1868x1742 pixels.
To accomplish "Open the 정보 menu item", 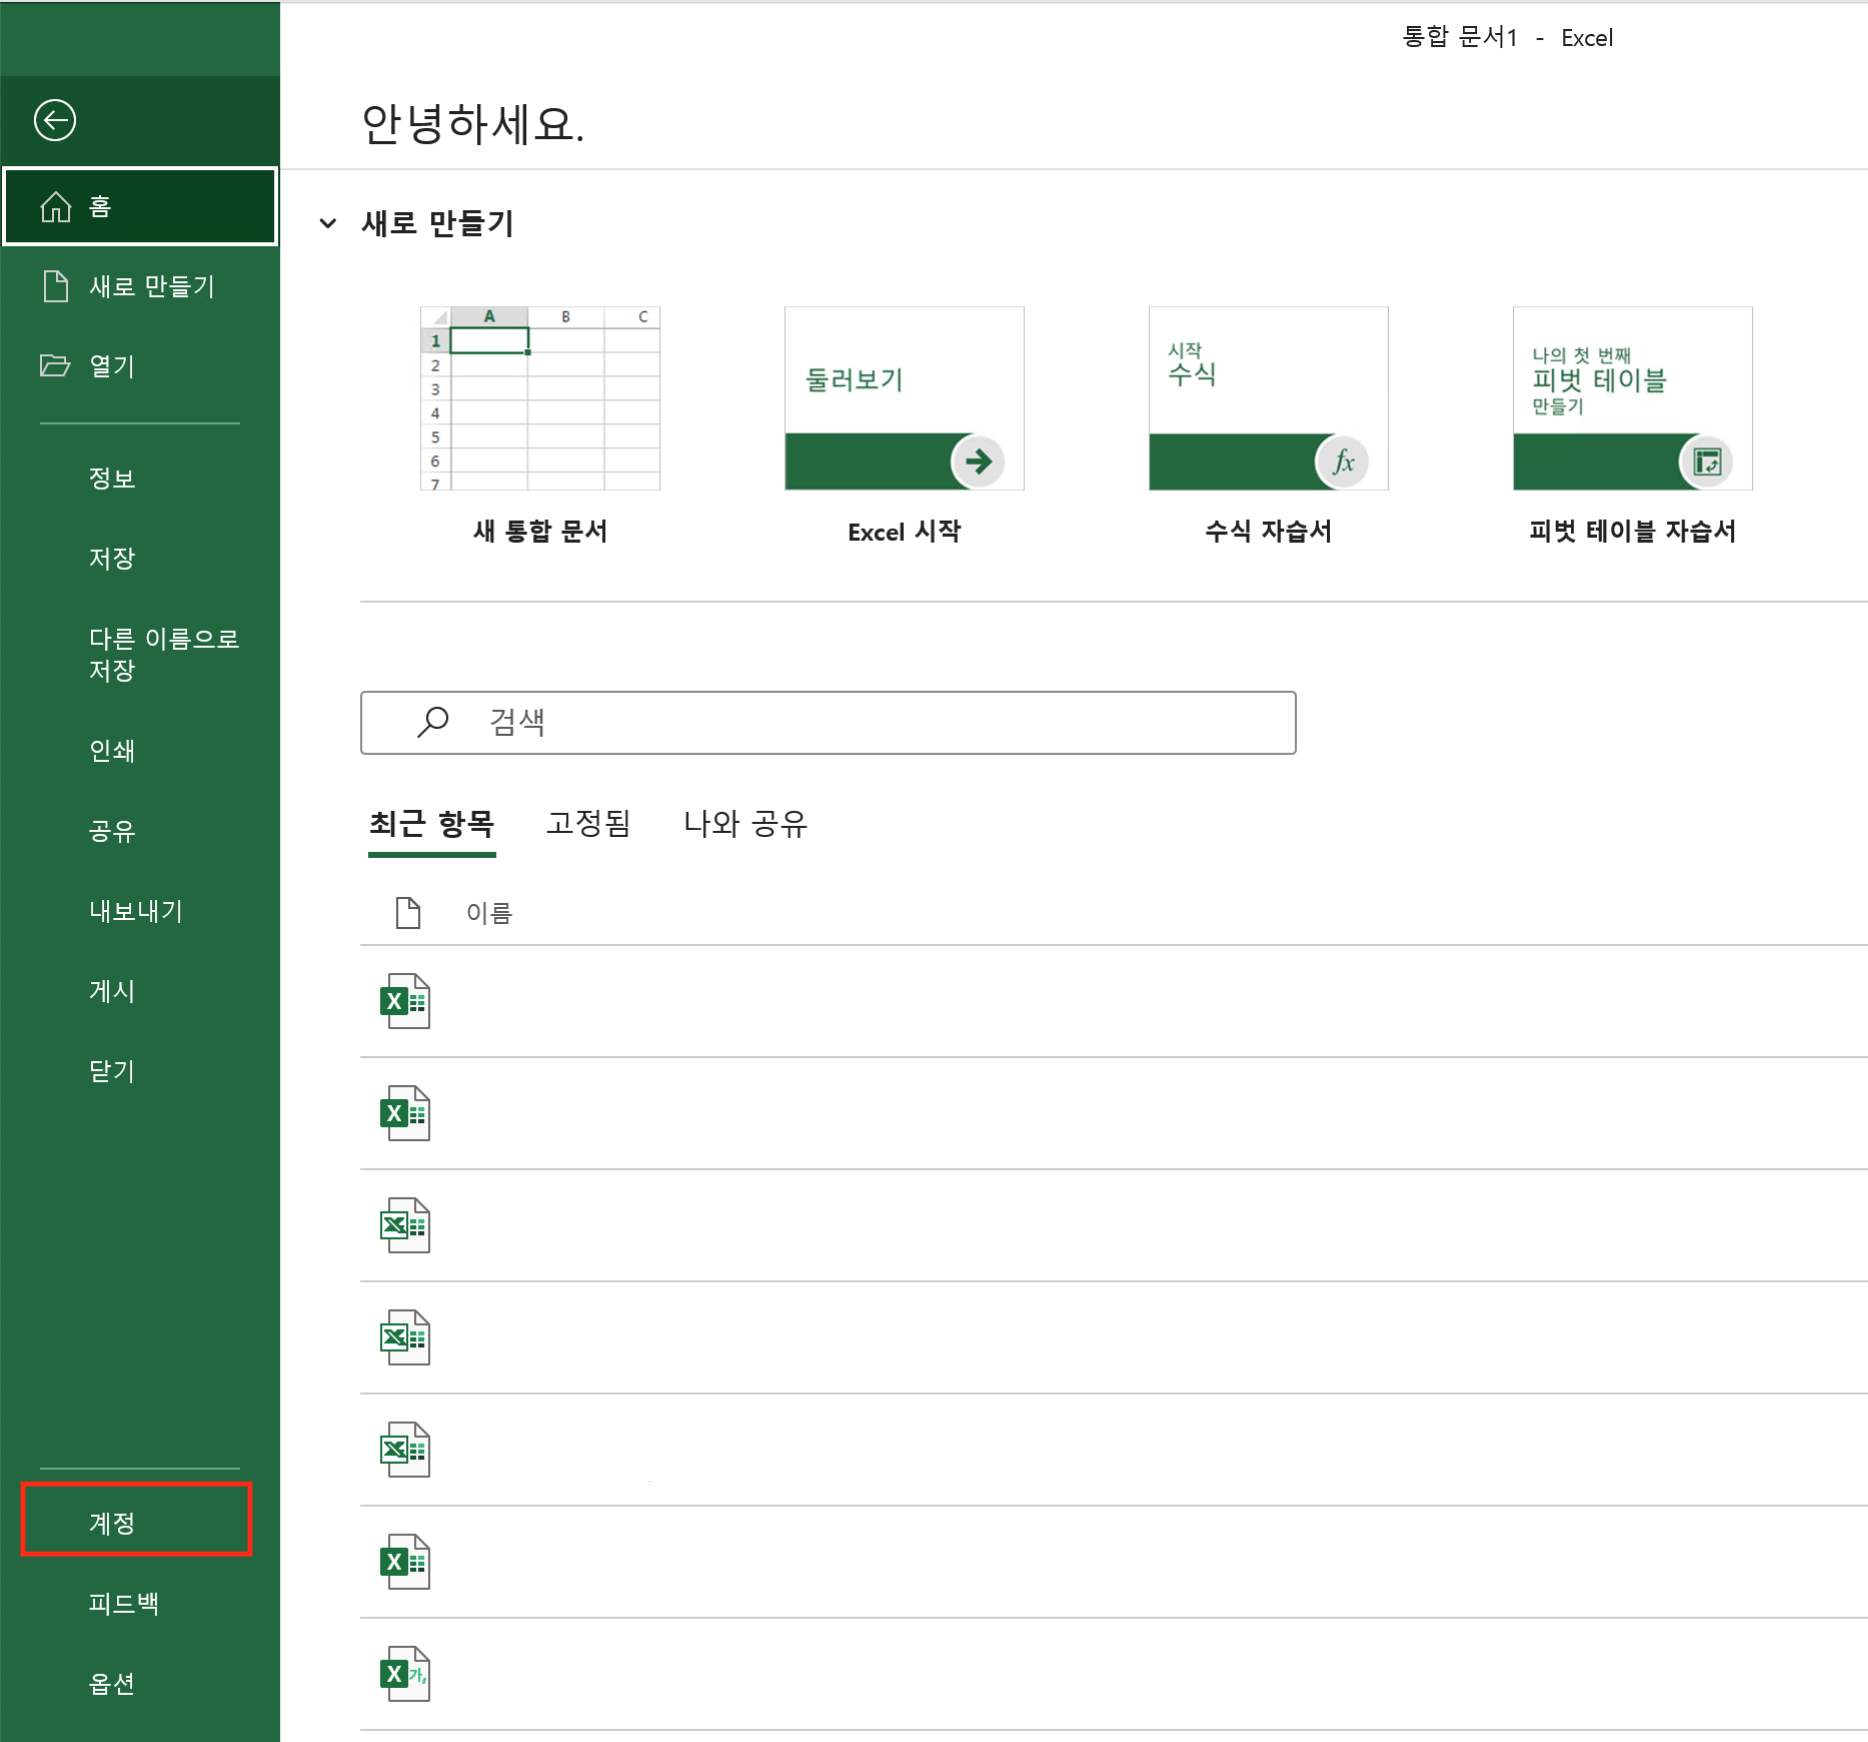I will coord(112,478).
